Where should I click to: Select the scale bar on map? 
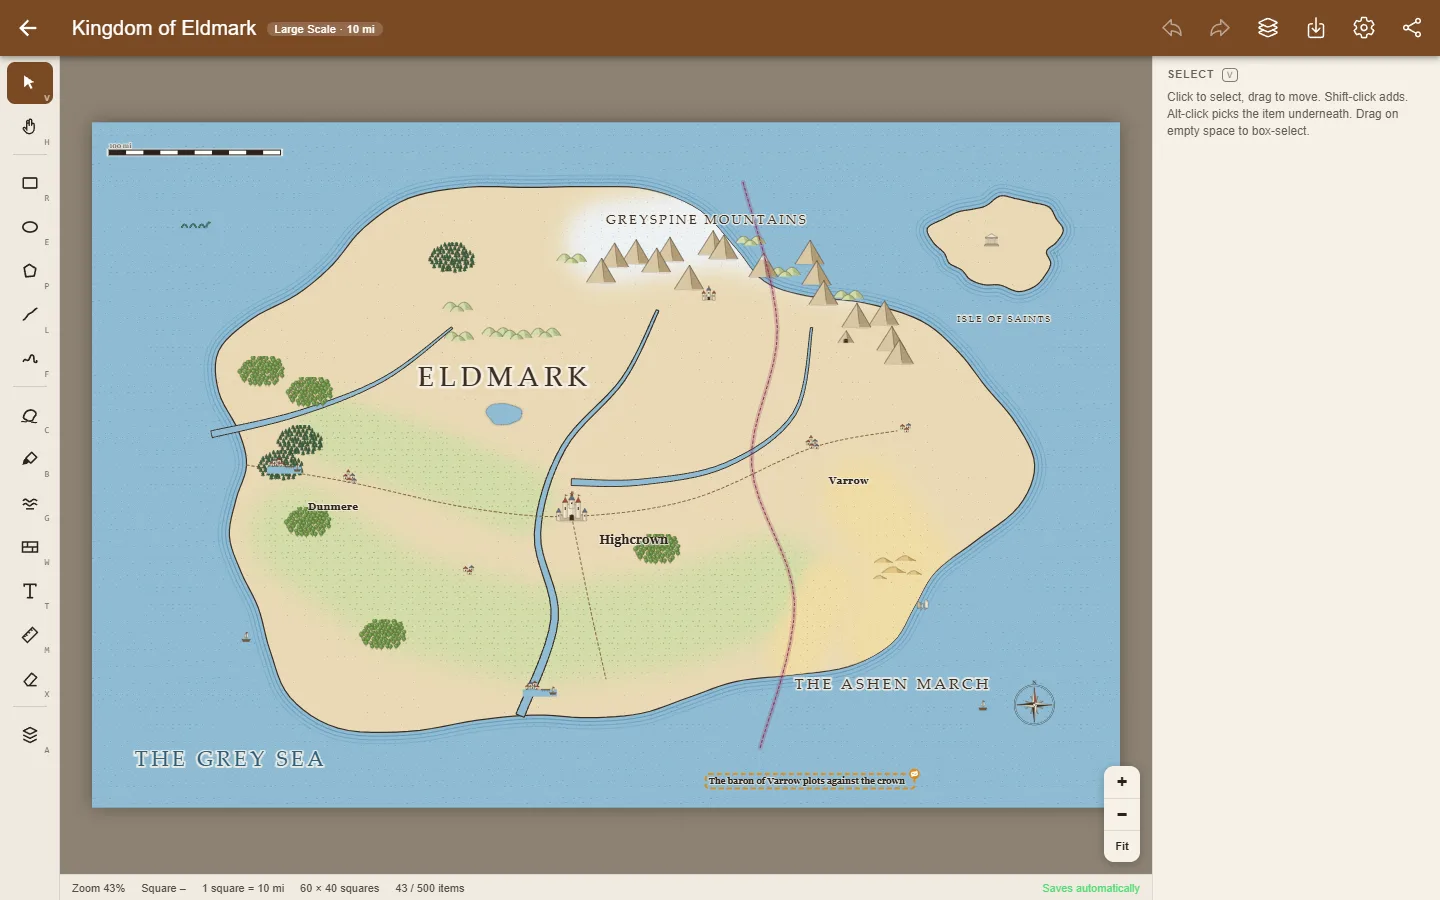click(x=195, y=151)
